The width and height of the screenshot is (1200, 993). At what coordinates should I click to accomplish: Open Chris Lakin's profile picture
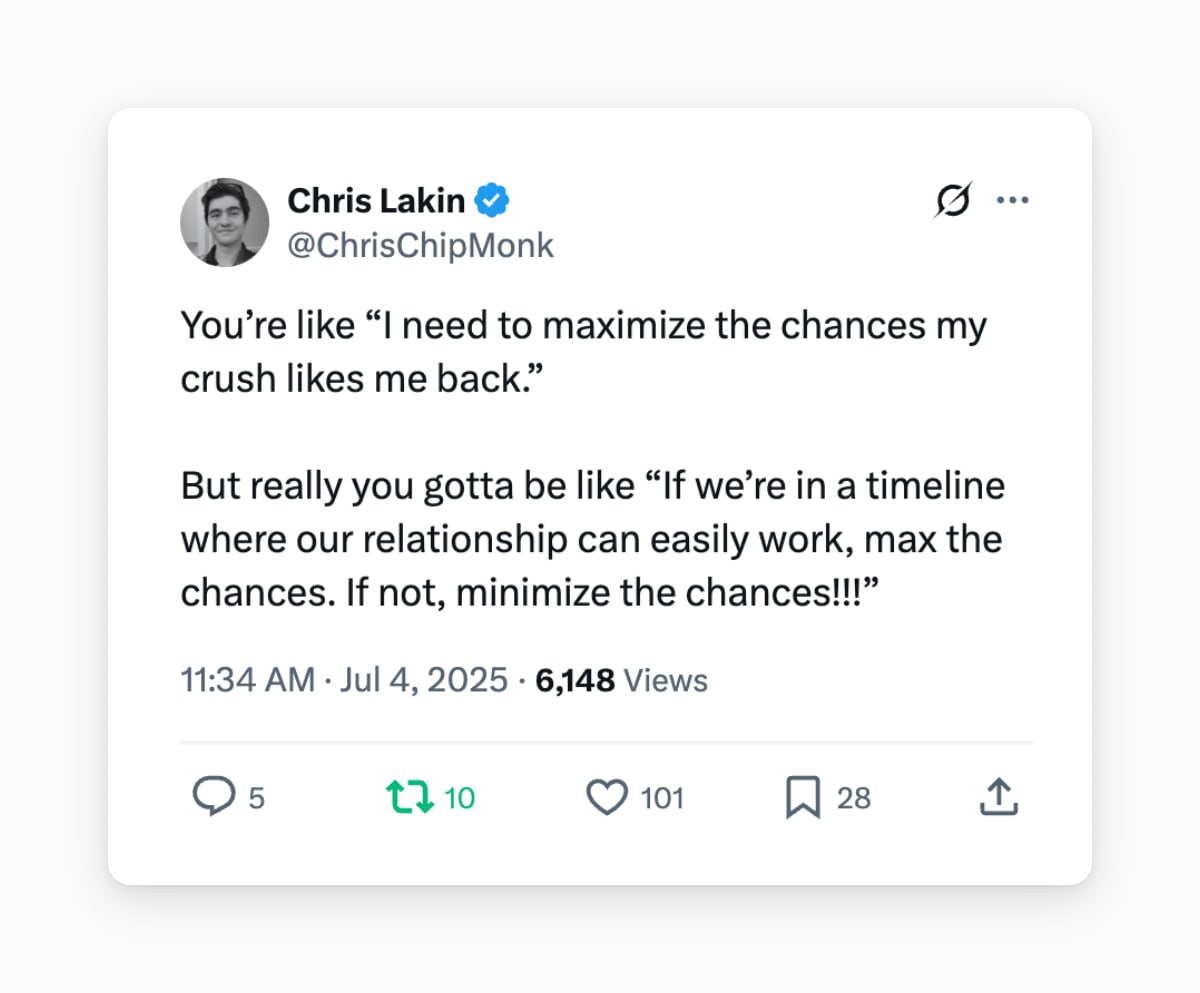click(225, 222)
